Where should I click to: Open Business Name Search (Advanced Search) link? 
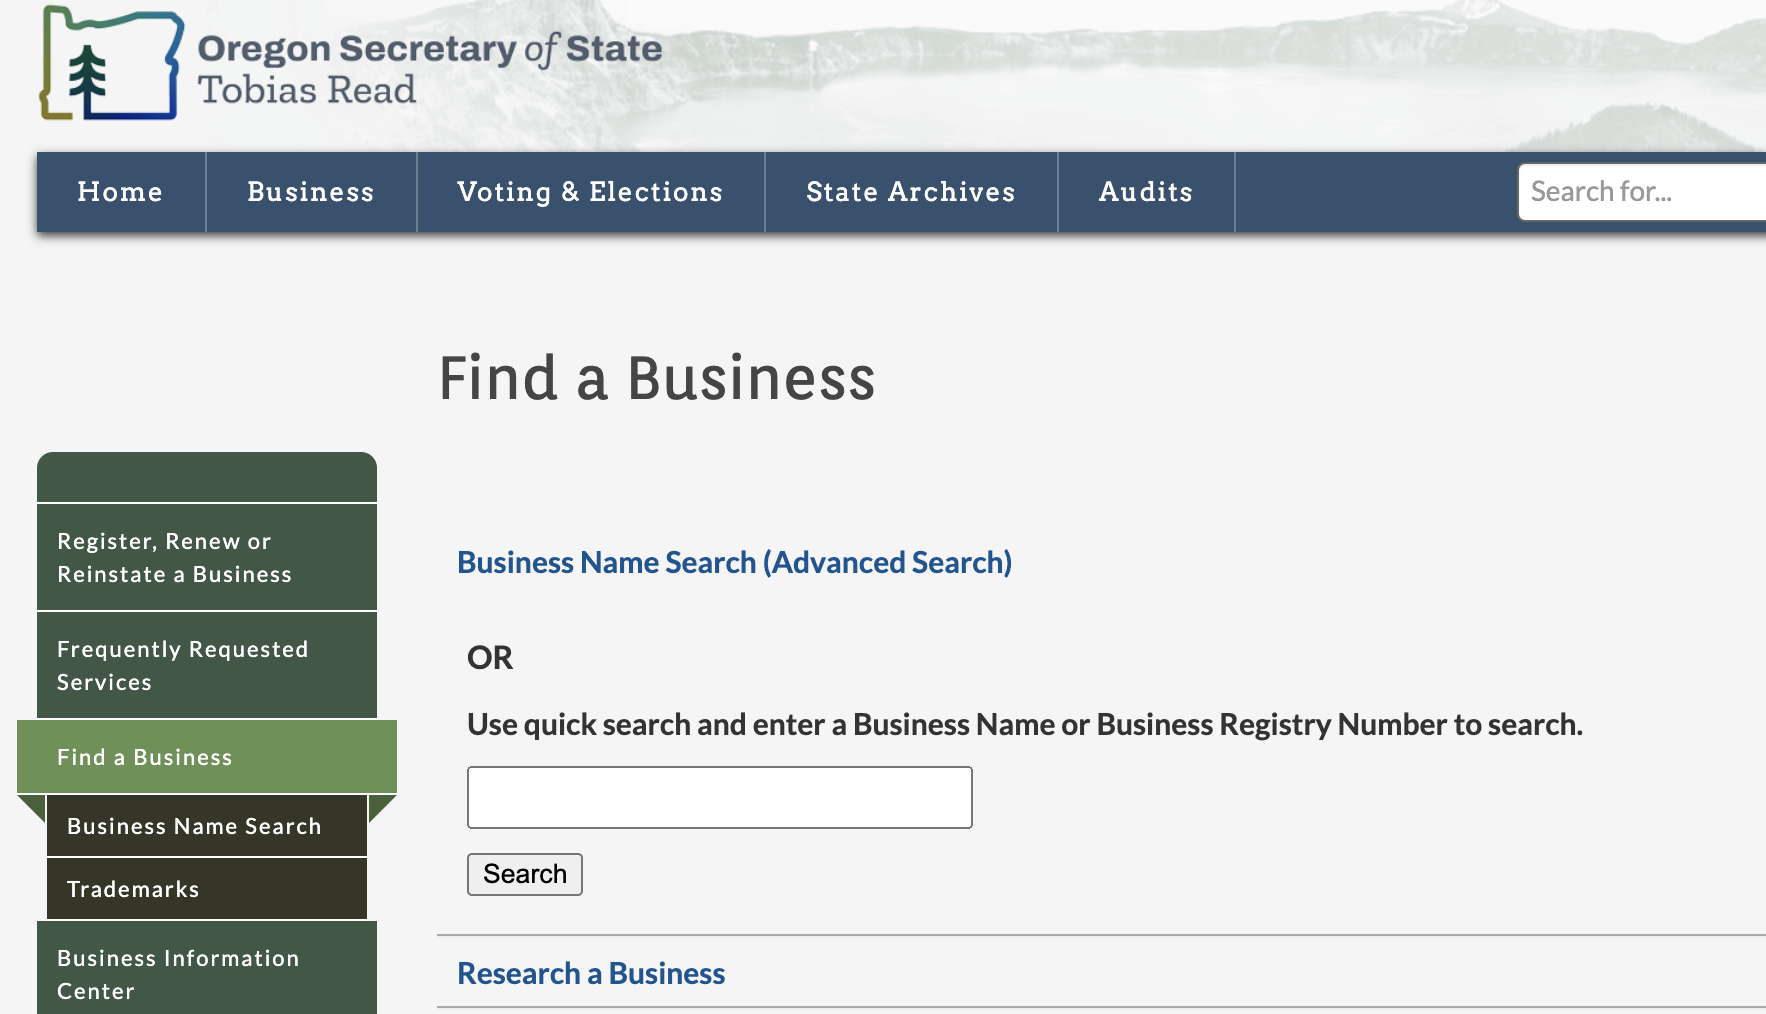click(734, 563)
